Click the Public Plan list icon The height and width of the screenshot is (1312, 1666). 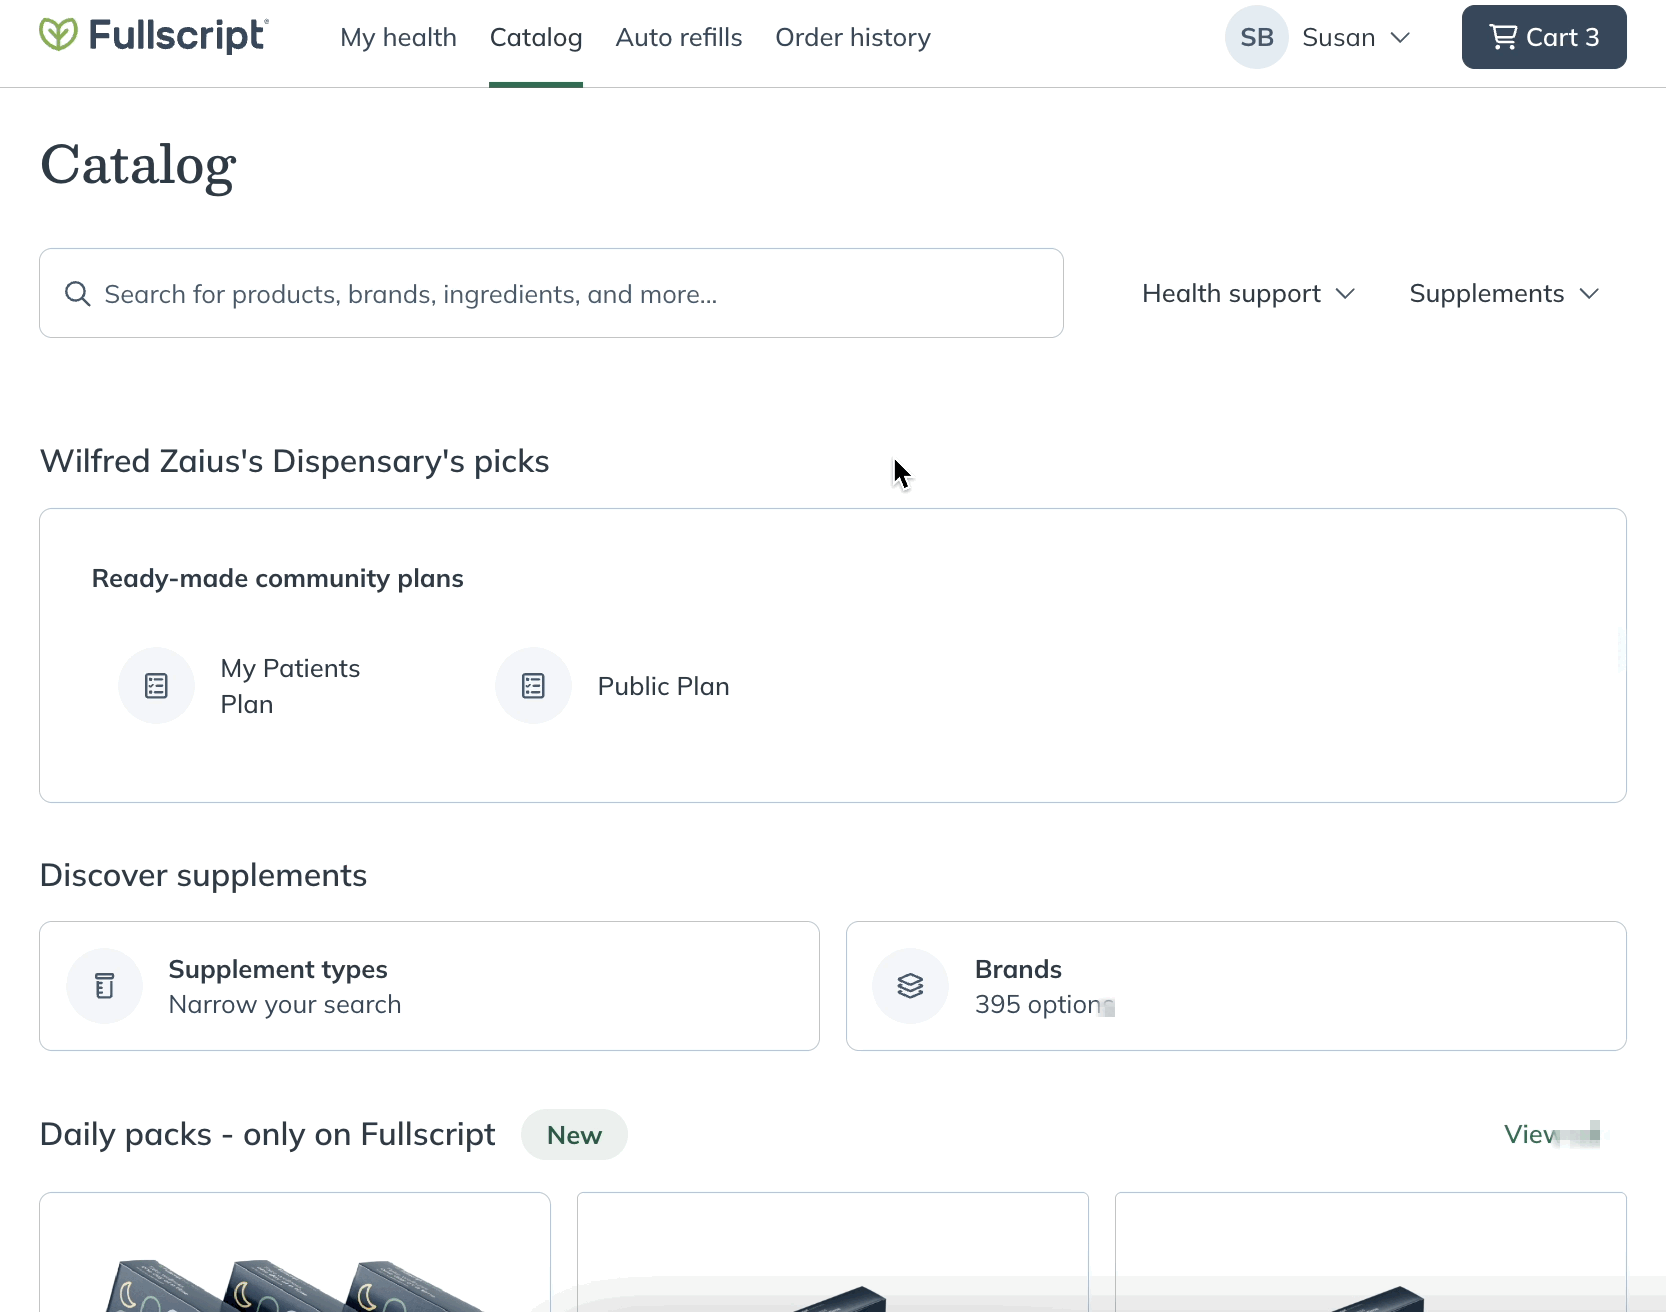[533, 686]
